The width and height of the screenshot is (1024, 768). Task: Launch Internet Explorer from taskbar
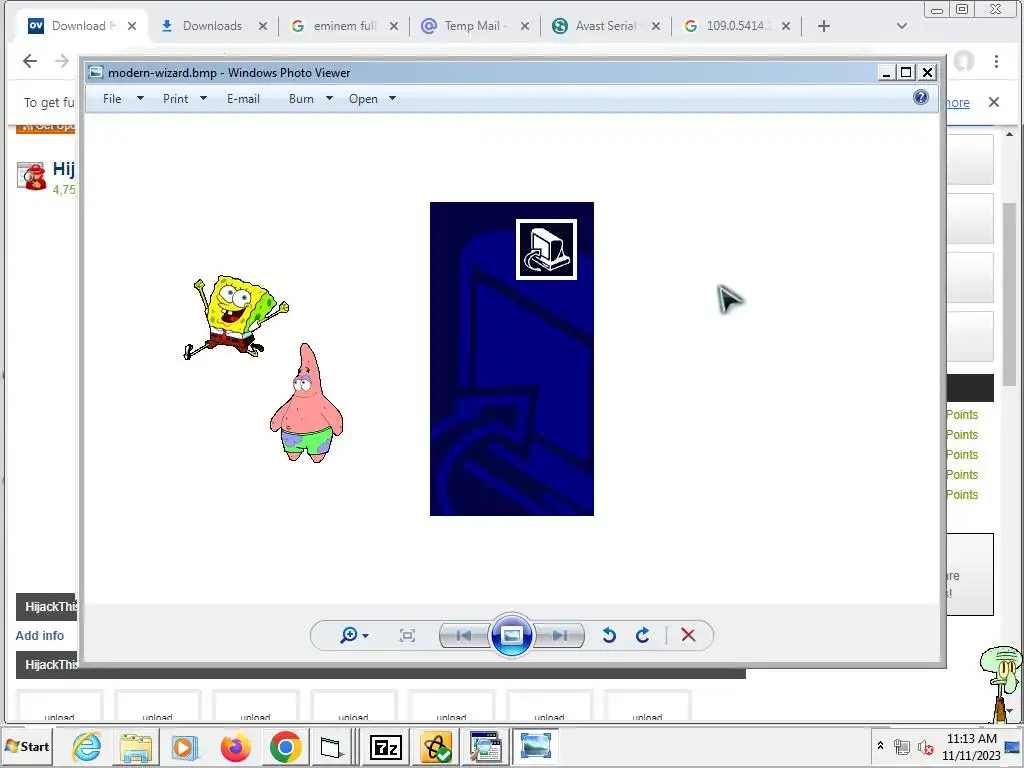87,746
